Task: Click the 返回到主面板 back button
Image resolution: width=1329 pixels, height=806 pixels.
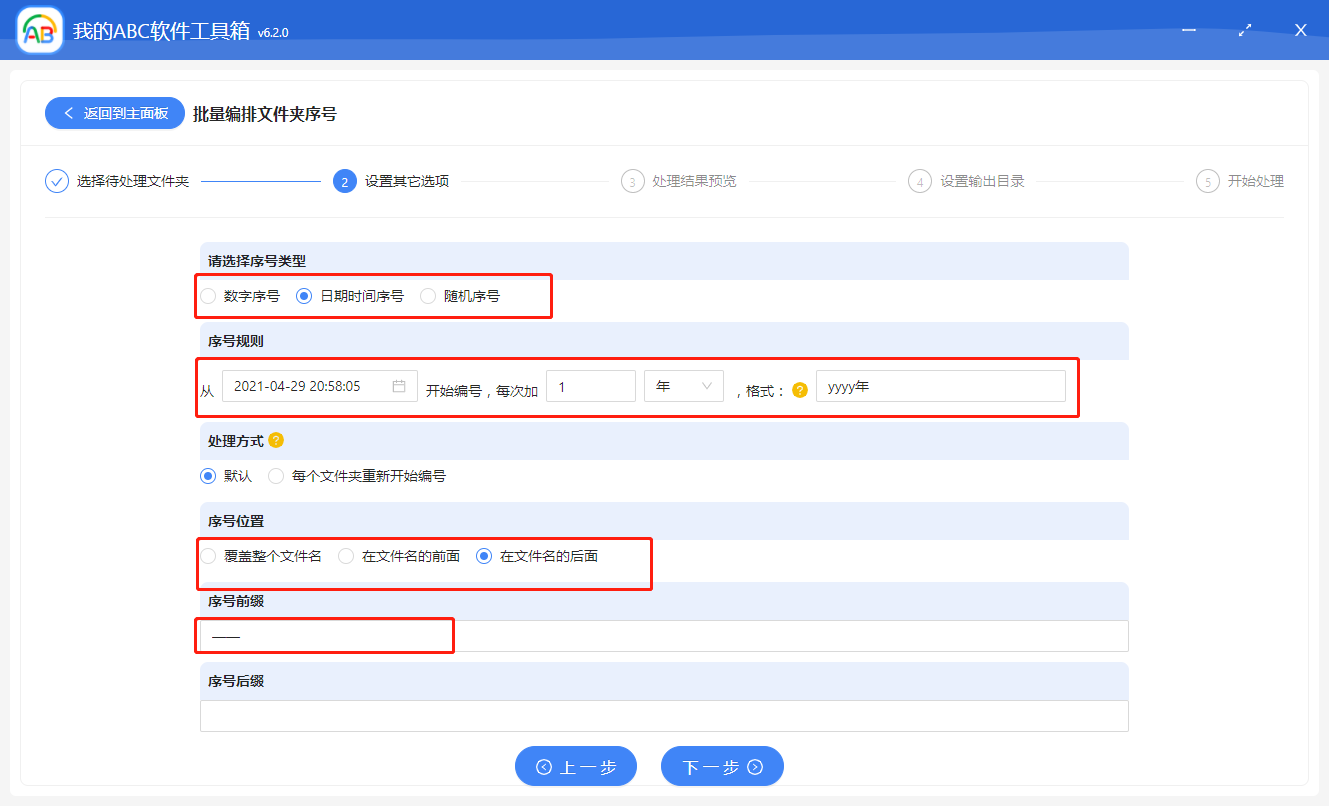Action: (114, 113)
